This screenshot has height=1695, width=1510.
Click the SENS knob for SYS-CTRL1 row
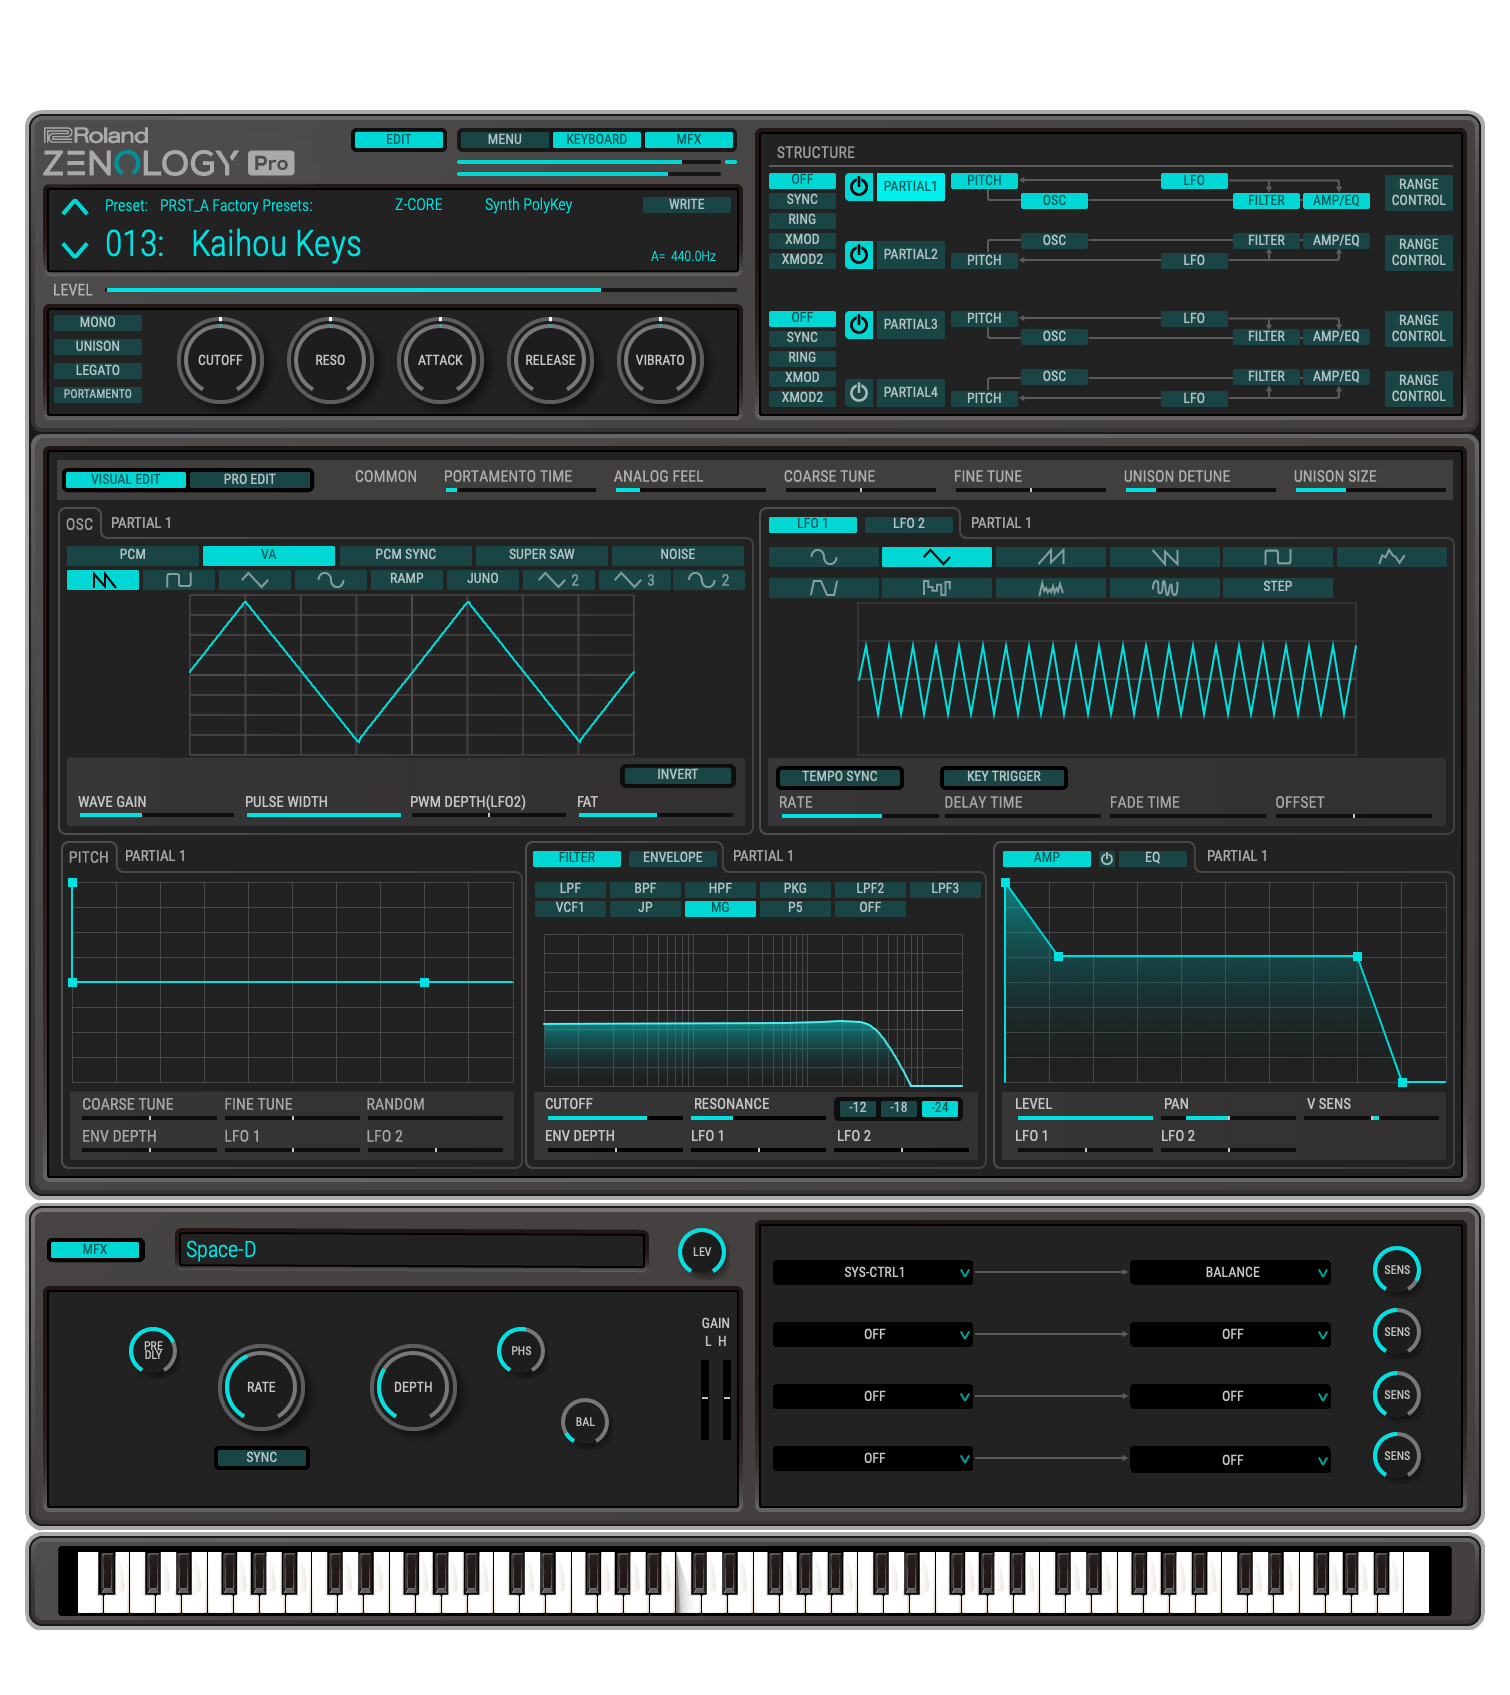point(1397,1270)
